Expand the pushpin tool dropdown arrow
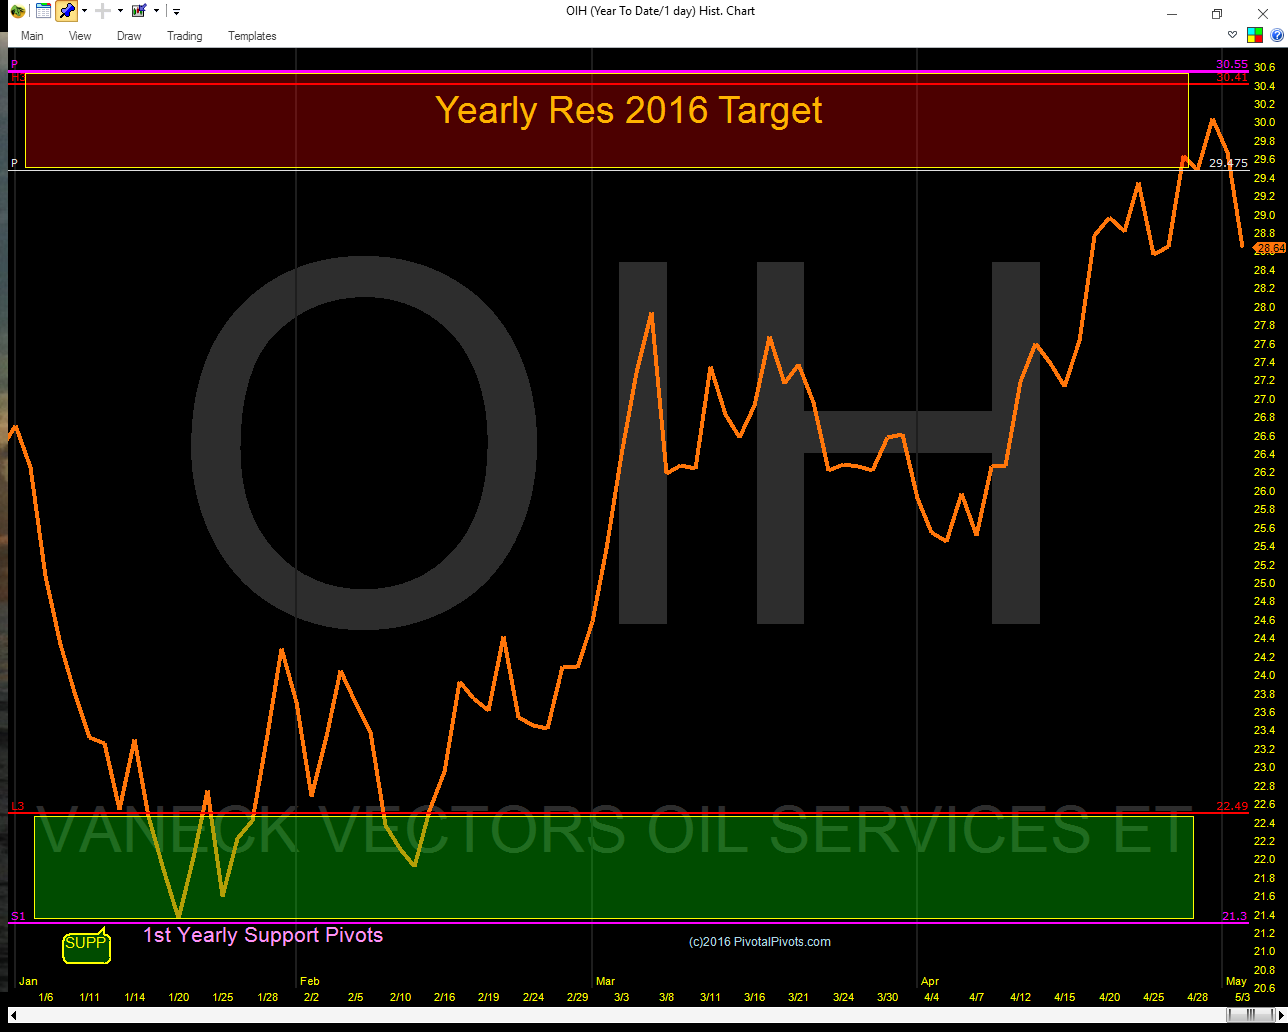The width and height of the screenshot is (1288, 1032). coord(85,12)
